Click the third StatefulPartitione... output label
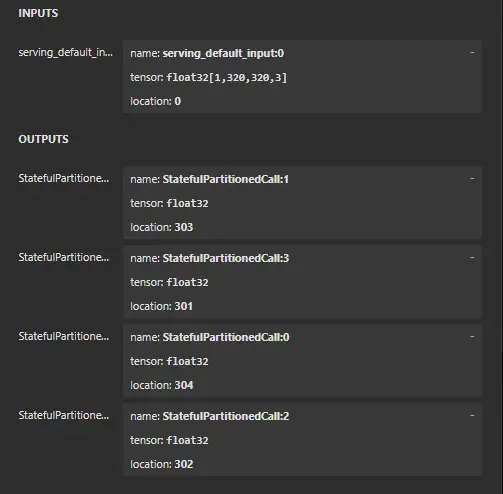The width and height of the screenshot is (503, 494). [x=64, y=336]
